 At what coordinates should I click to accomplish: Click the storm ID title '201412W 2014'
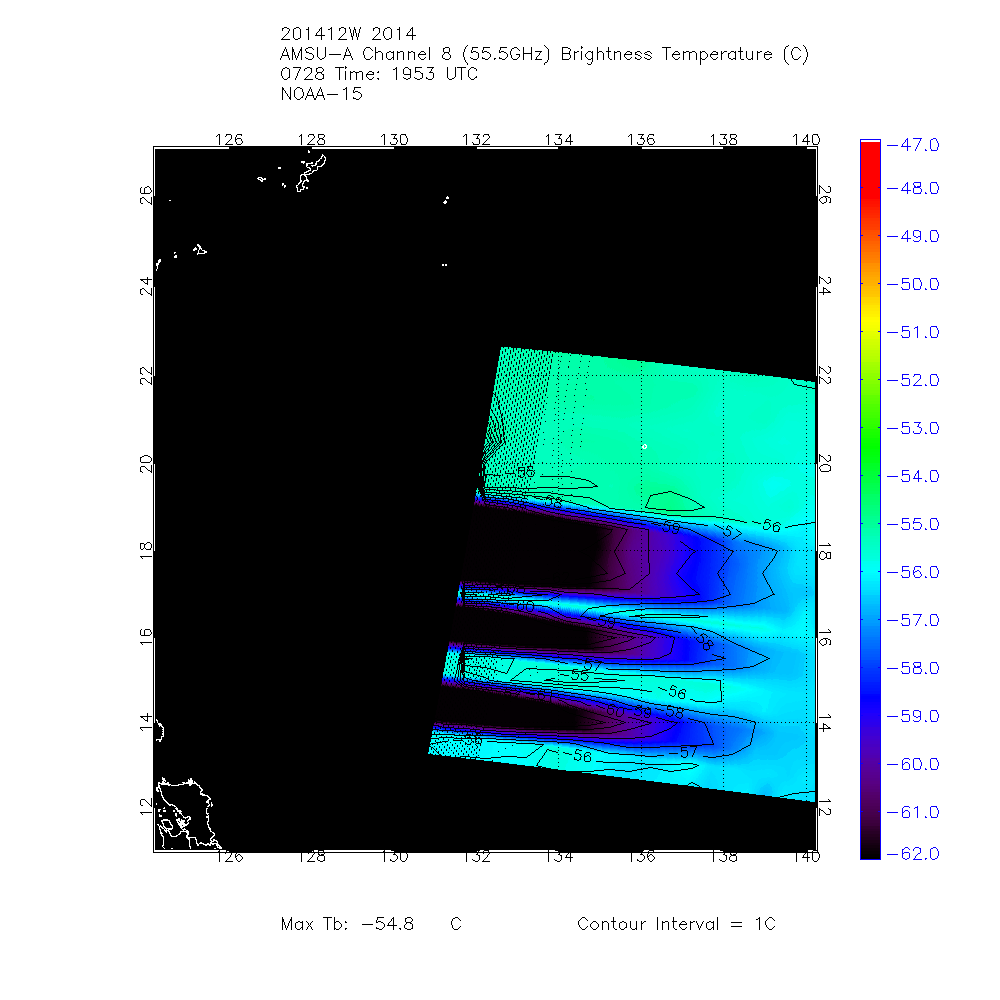coord(348,34)
